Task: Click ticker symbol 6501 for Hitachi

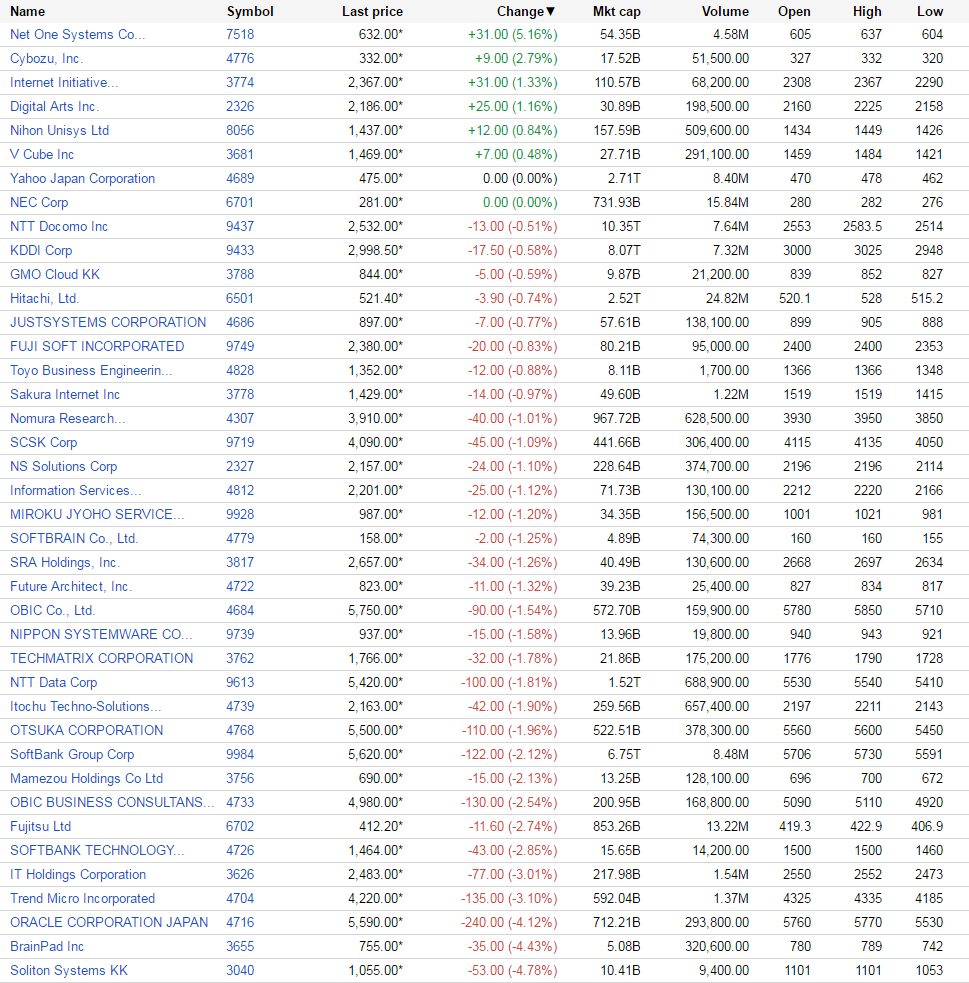Action: click(240, 298)
